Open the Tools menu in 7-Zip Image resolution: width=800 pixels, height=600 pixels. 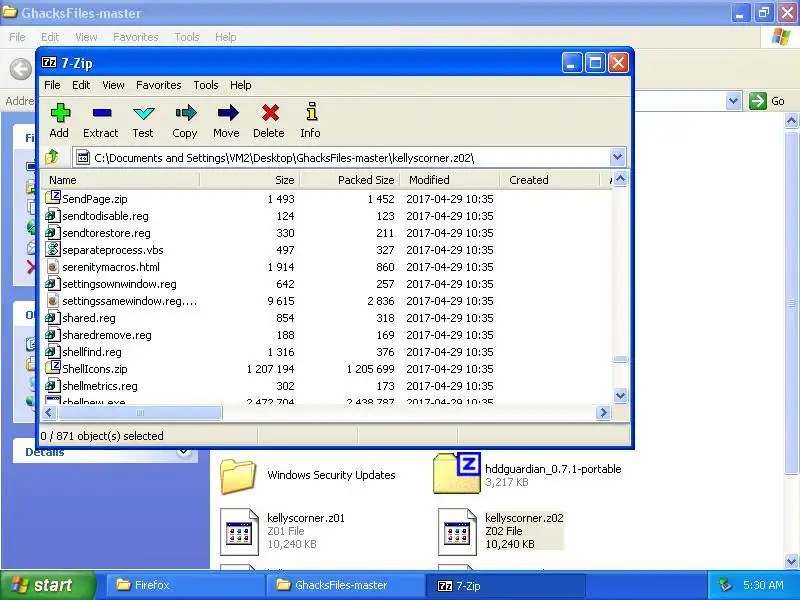point(206,85)
